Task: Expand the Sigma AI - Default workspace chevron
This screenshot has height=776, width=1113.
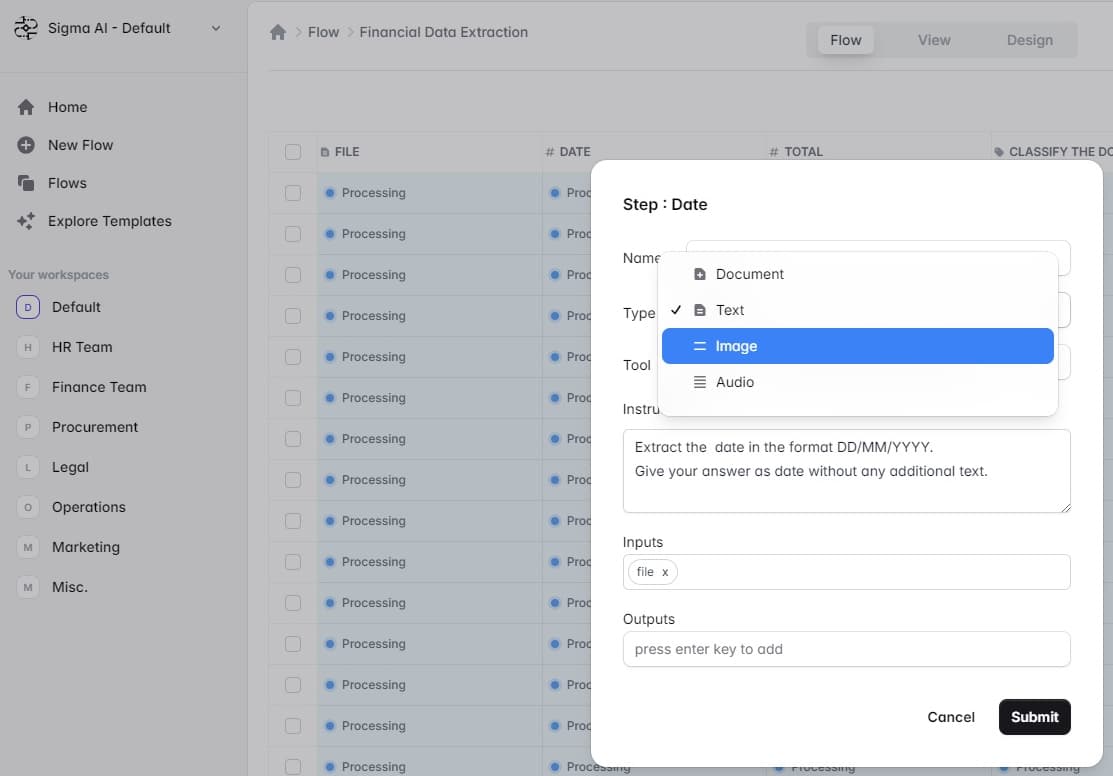Action: pyautogui.click(x=216, y=28)
